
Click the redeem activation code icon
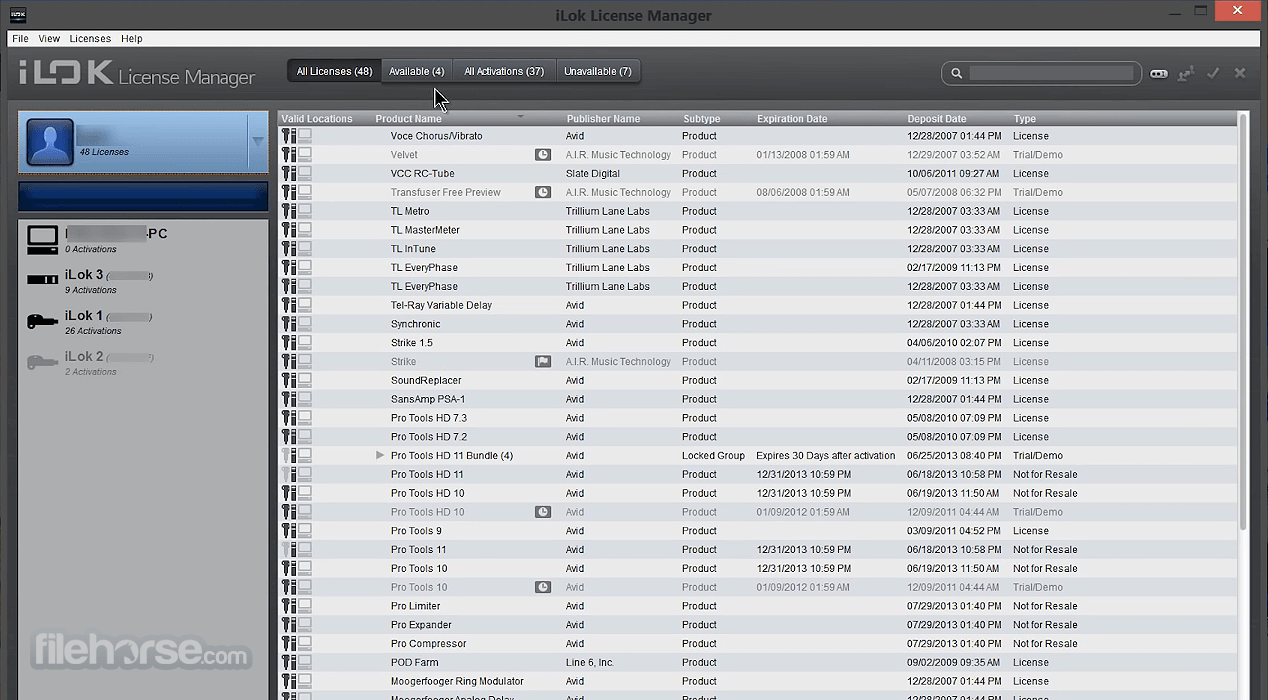click(x=1158, y=73)
